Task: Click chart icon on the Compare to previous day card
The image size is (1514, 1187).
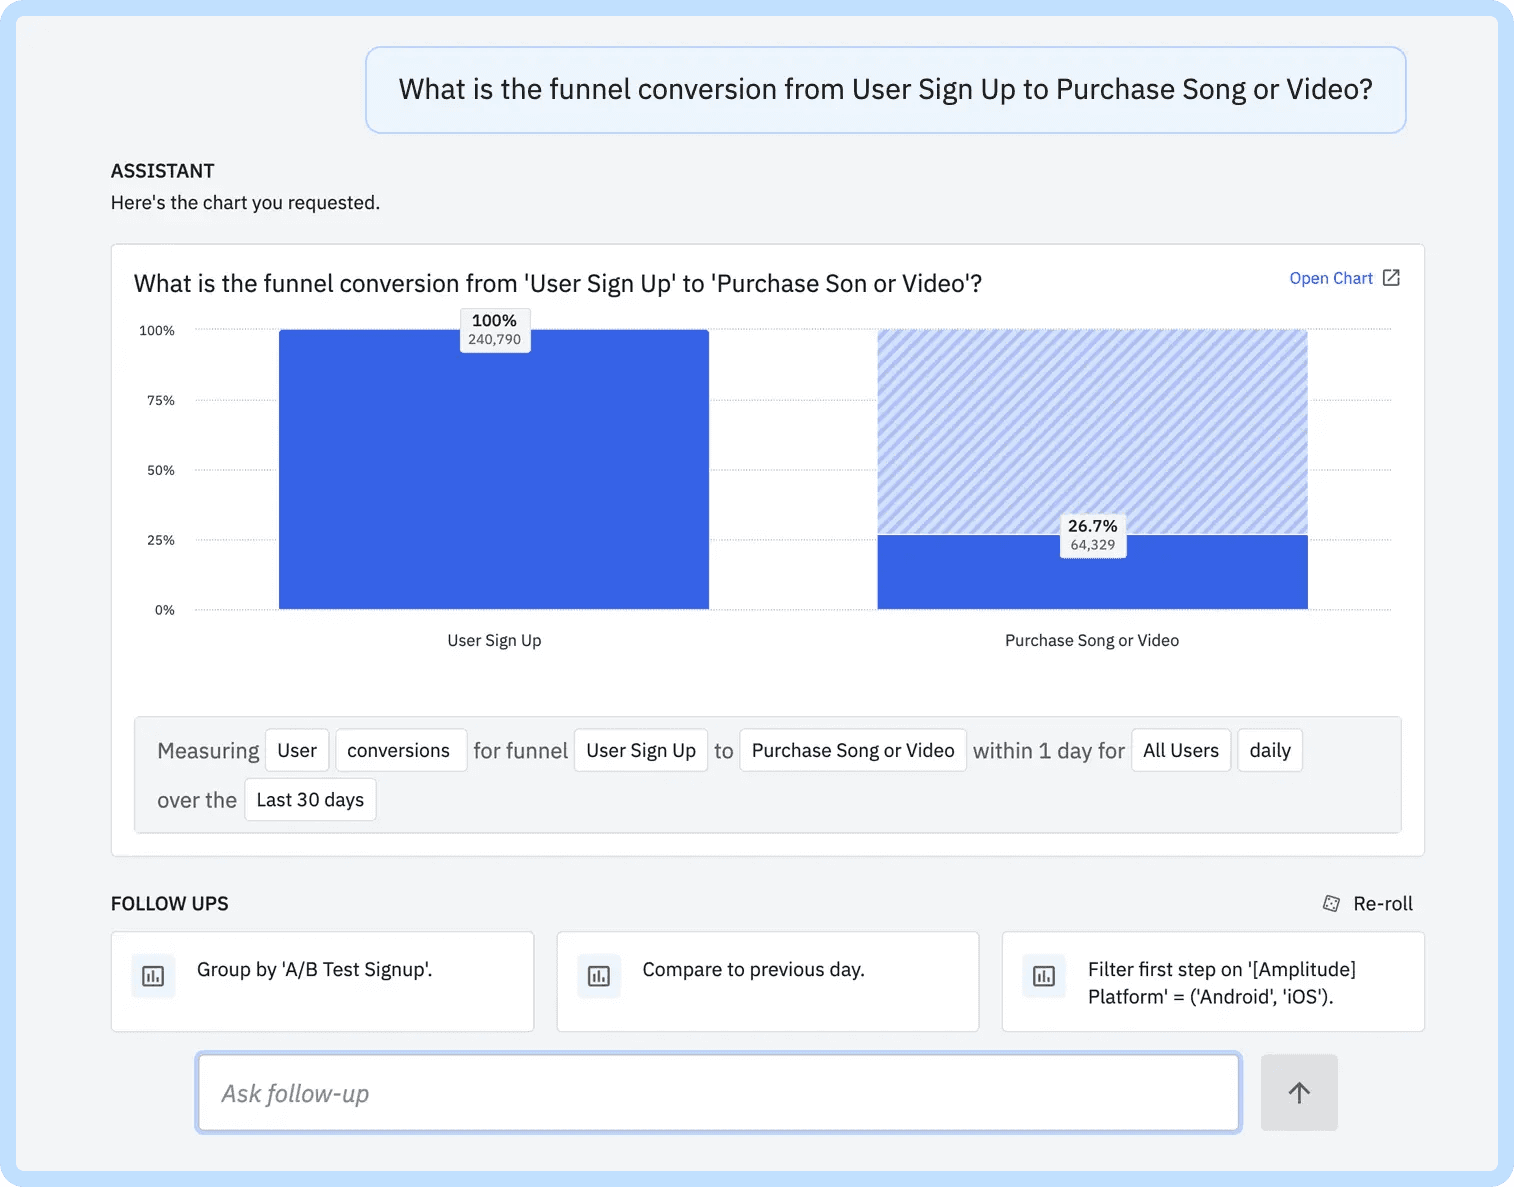Action: coord(599,976)
